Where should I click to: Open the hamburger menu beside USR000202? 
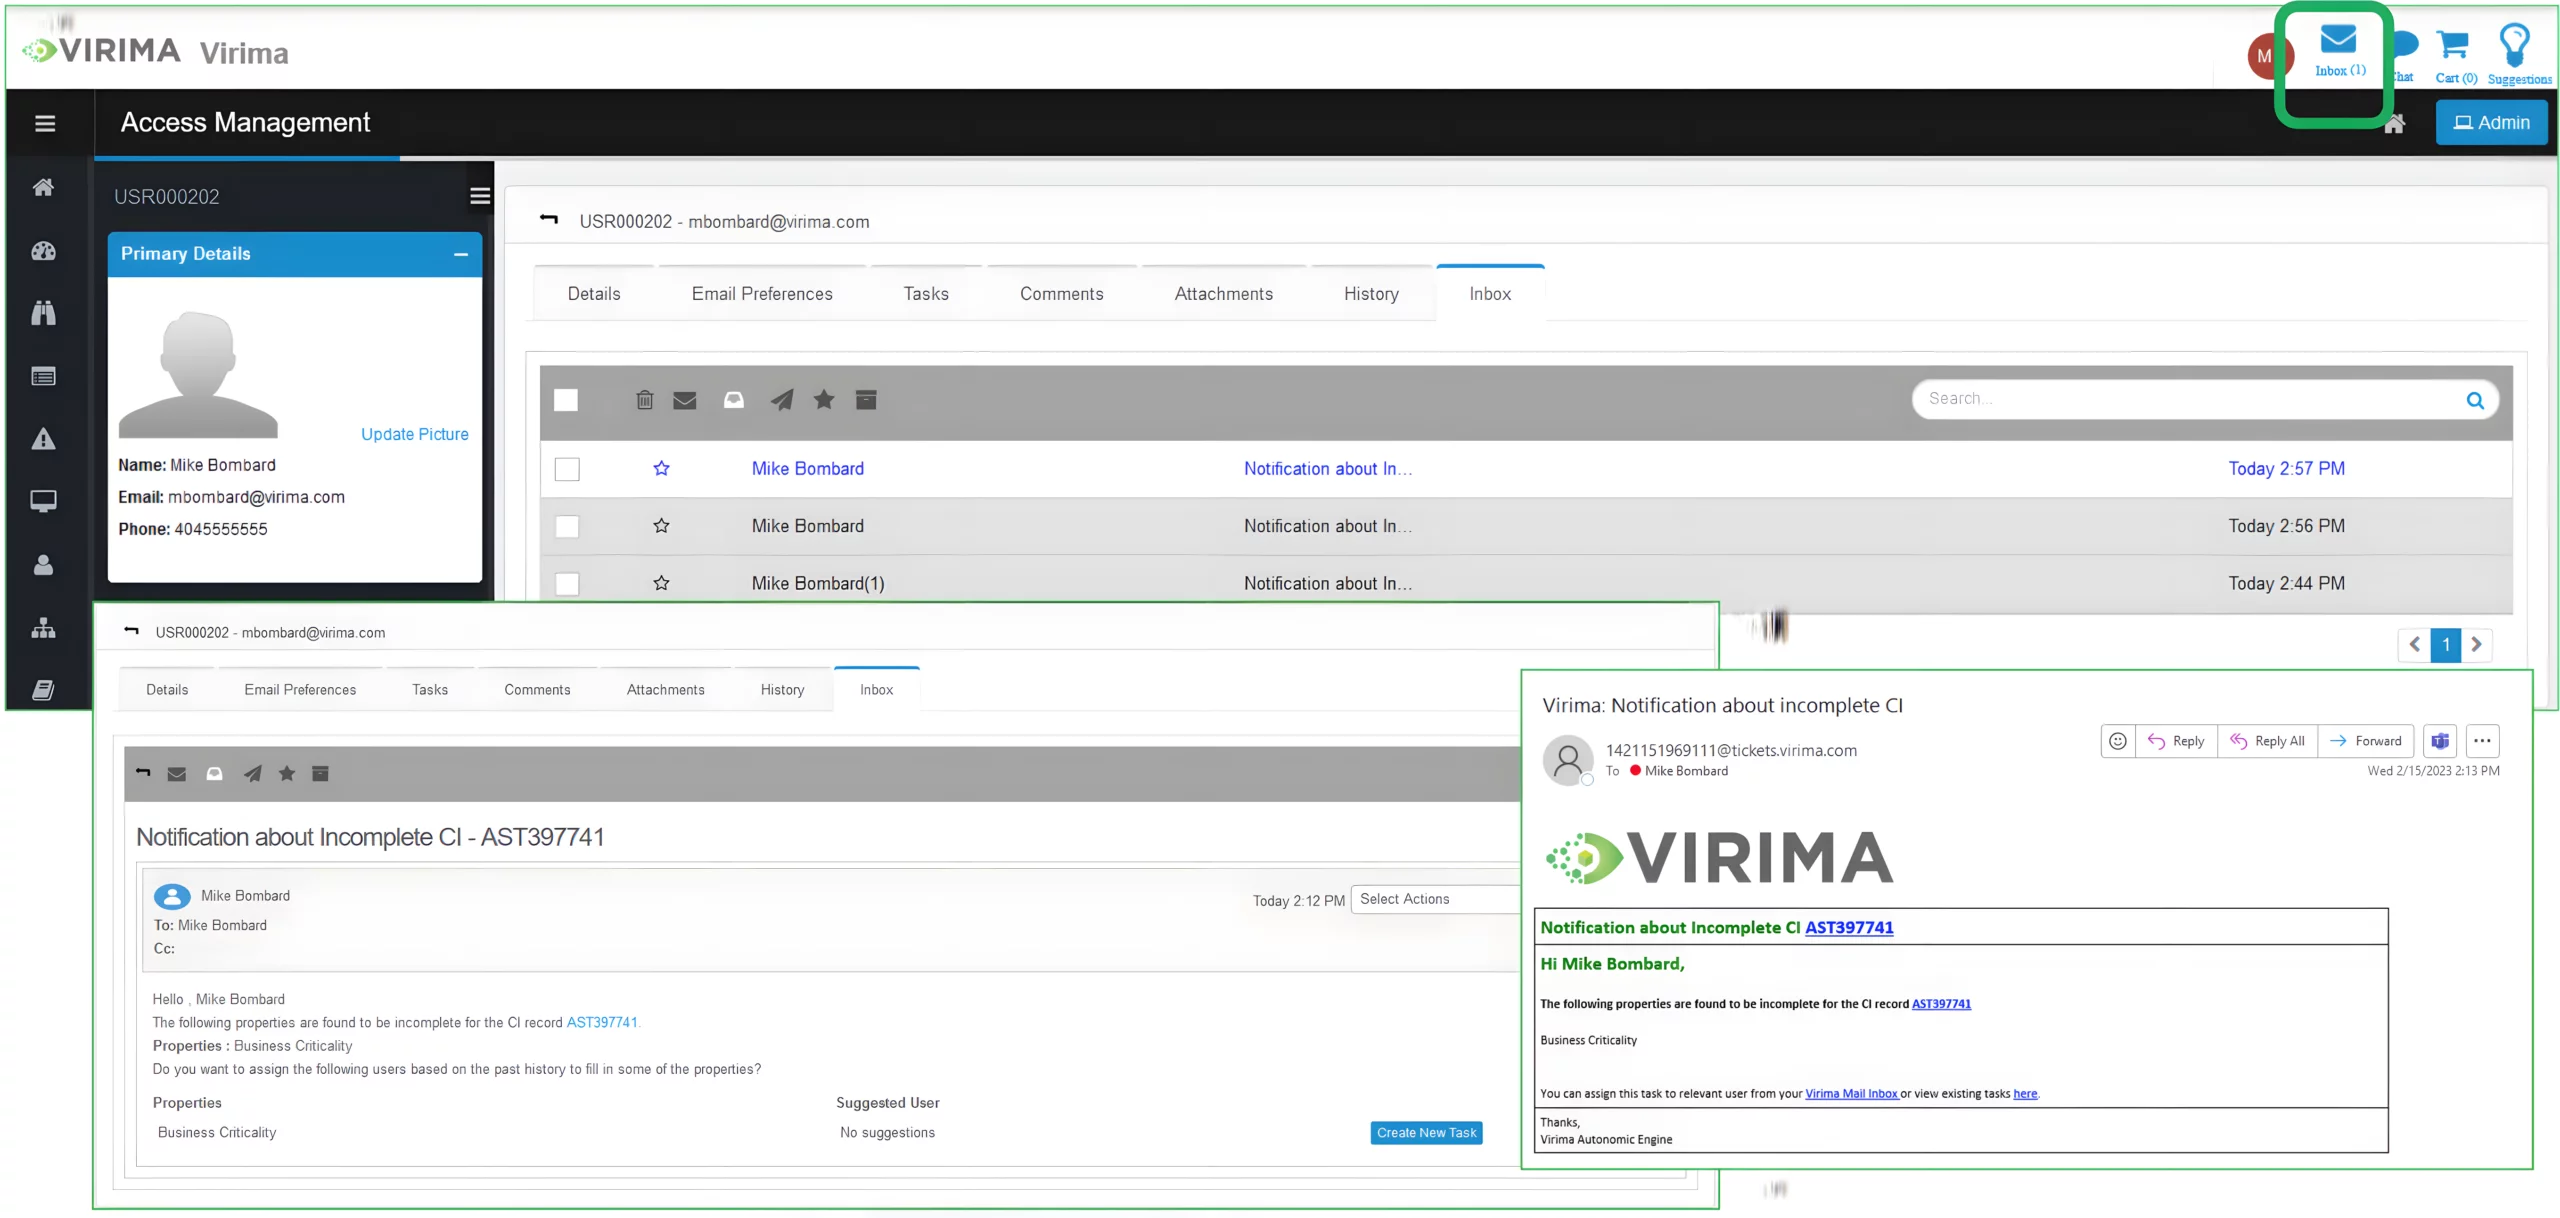pos(480,195)
